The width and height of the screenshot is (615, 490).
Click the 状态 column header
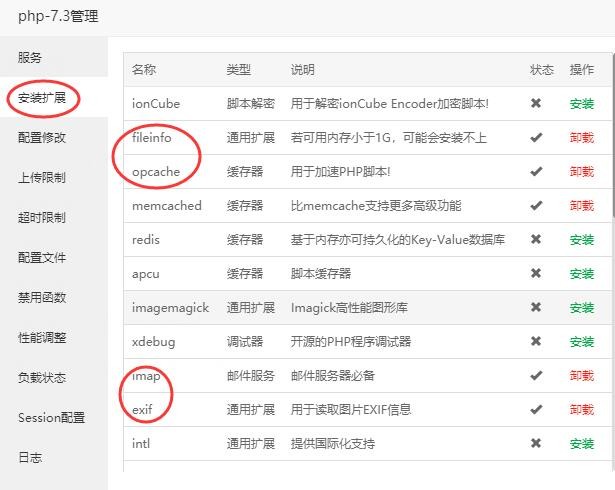(x=542, y=70)
